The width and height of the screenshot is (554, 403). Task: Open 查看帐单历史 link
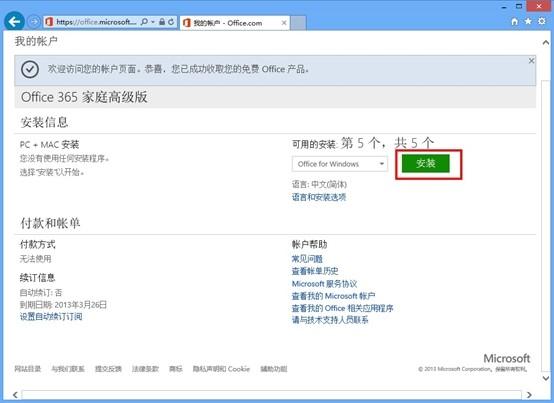(x=315, y=271)
